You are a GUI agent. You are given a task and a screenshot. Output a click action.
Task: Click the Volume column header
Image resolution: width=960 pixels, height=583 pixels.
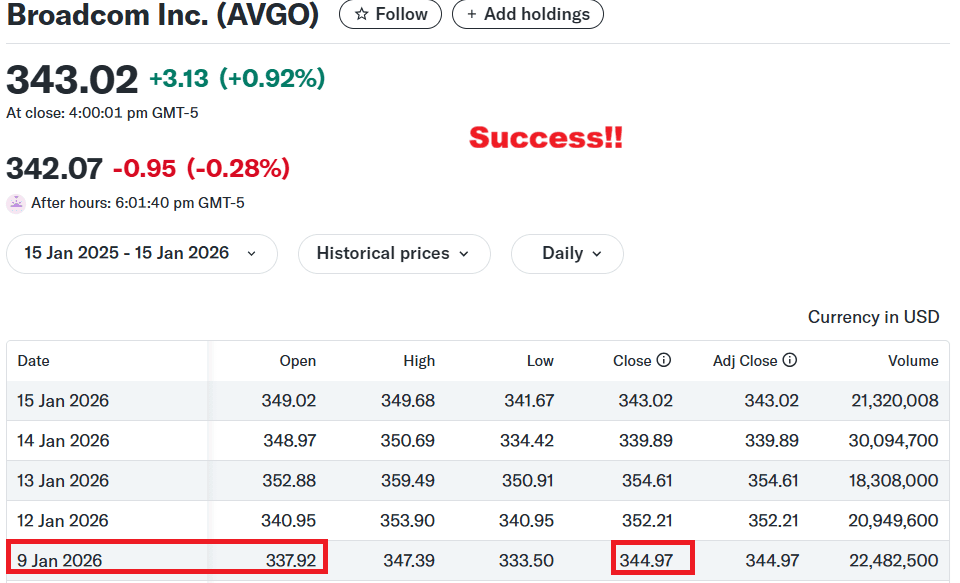click(913, 361)
